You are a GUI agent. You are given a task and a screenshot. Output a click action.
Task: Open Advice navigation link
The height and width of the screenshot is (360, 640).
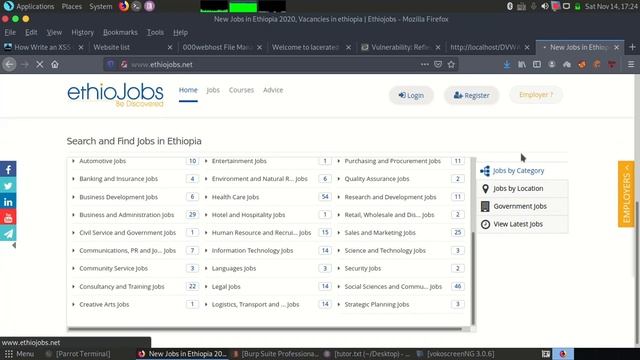coord(273,90)
